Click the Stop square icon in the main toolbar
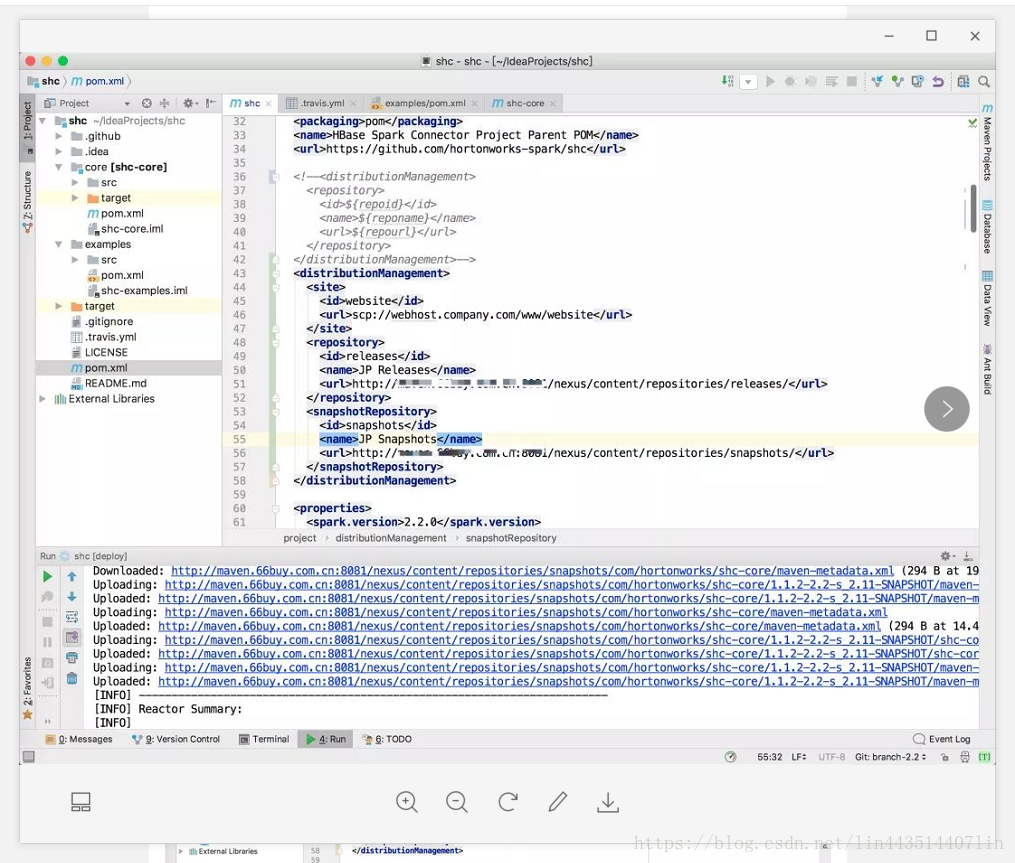 852,81
